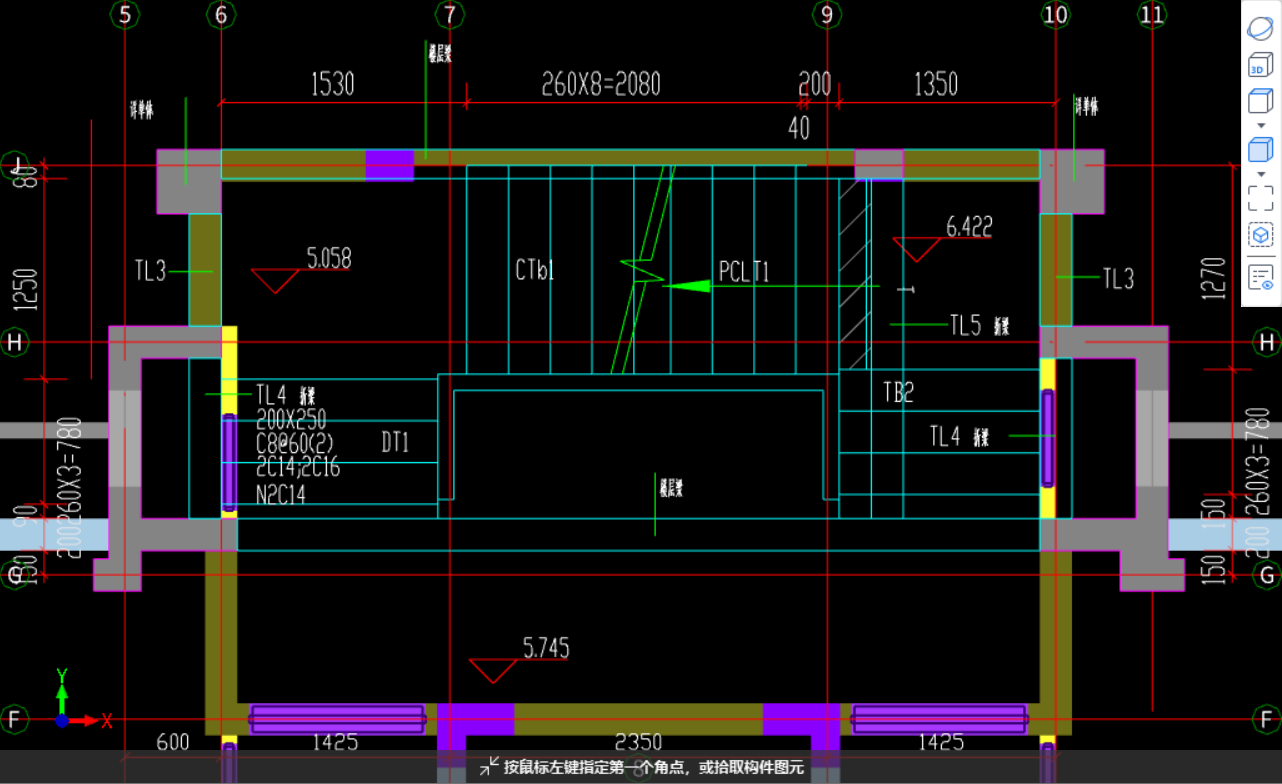This screenshot has width=1282, height=784.
Task: Click the 1530 dimension text
Action: [x=332, y=84]
